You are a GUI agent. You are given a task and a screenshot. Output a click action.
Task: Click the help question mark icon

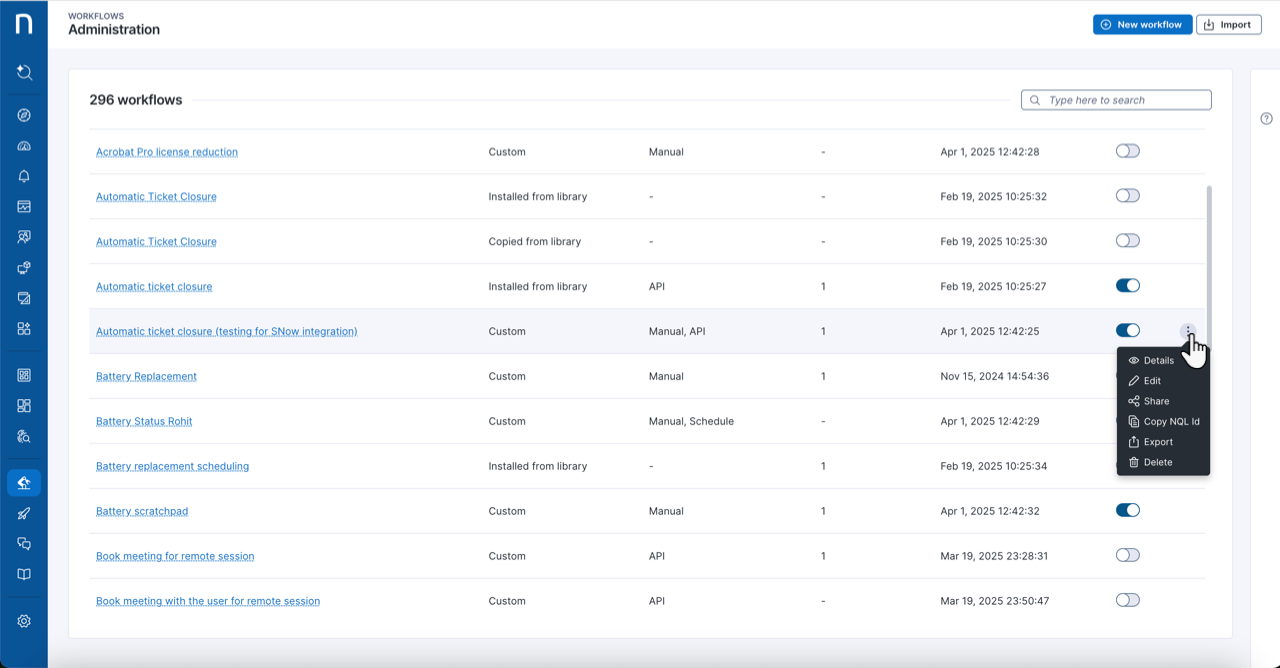[x=1266, y=119]
